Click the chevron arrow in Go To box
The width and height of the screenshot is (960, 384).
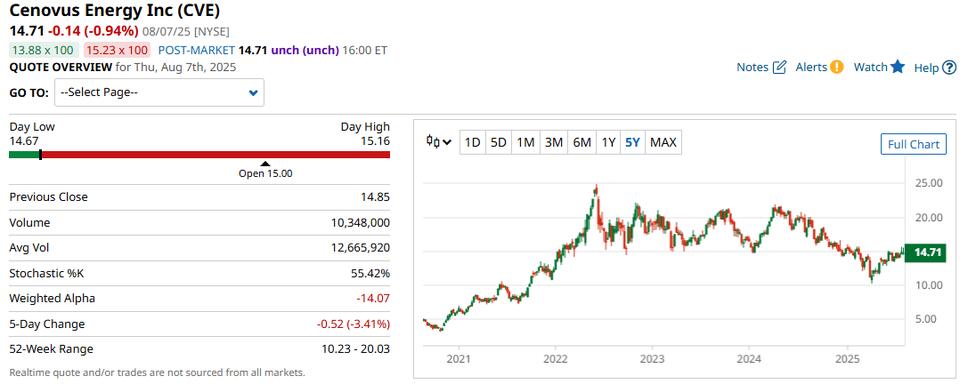[x=253, y=93]
